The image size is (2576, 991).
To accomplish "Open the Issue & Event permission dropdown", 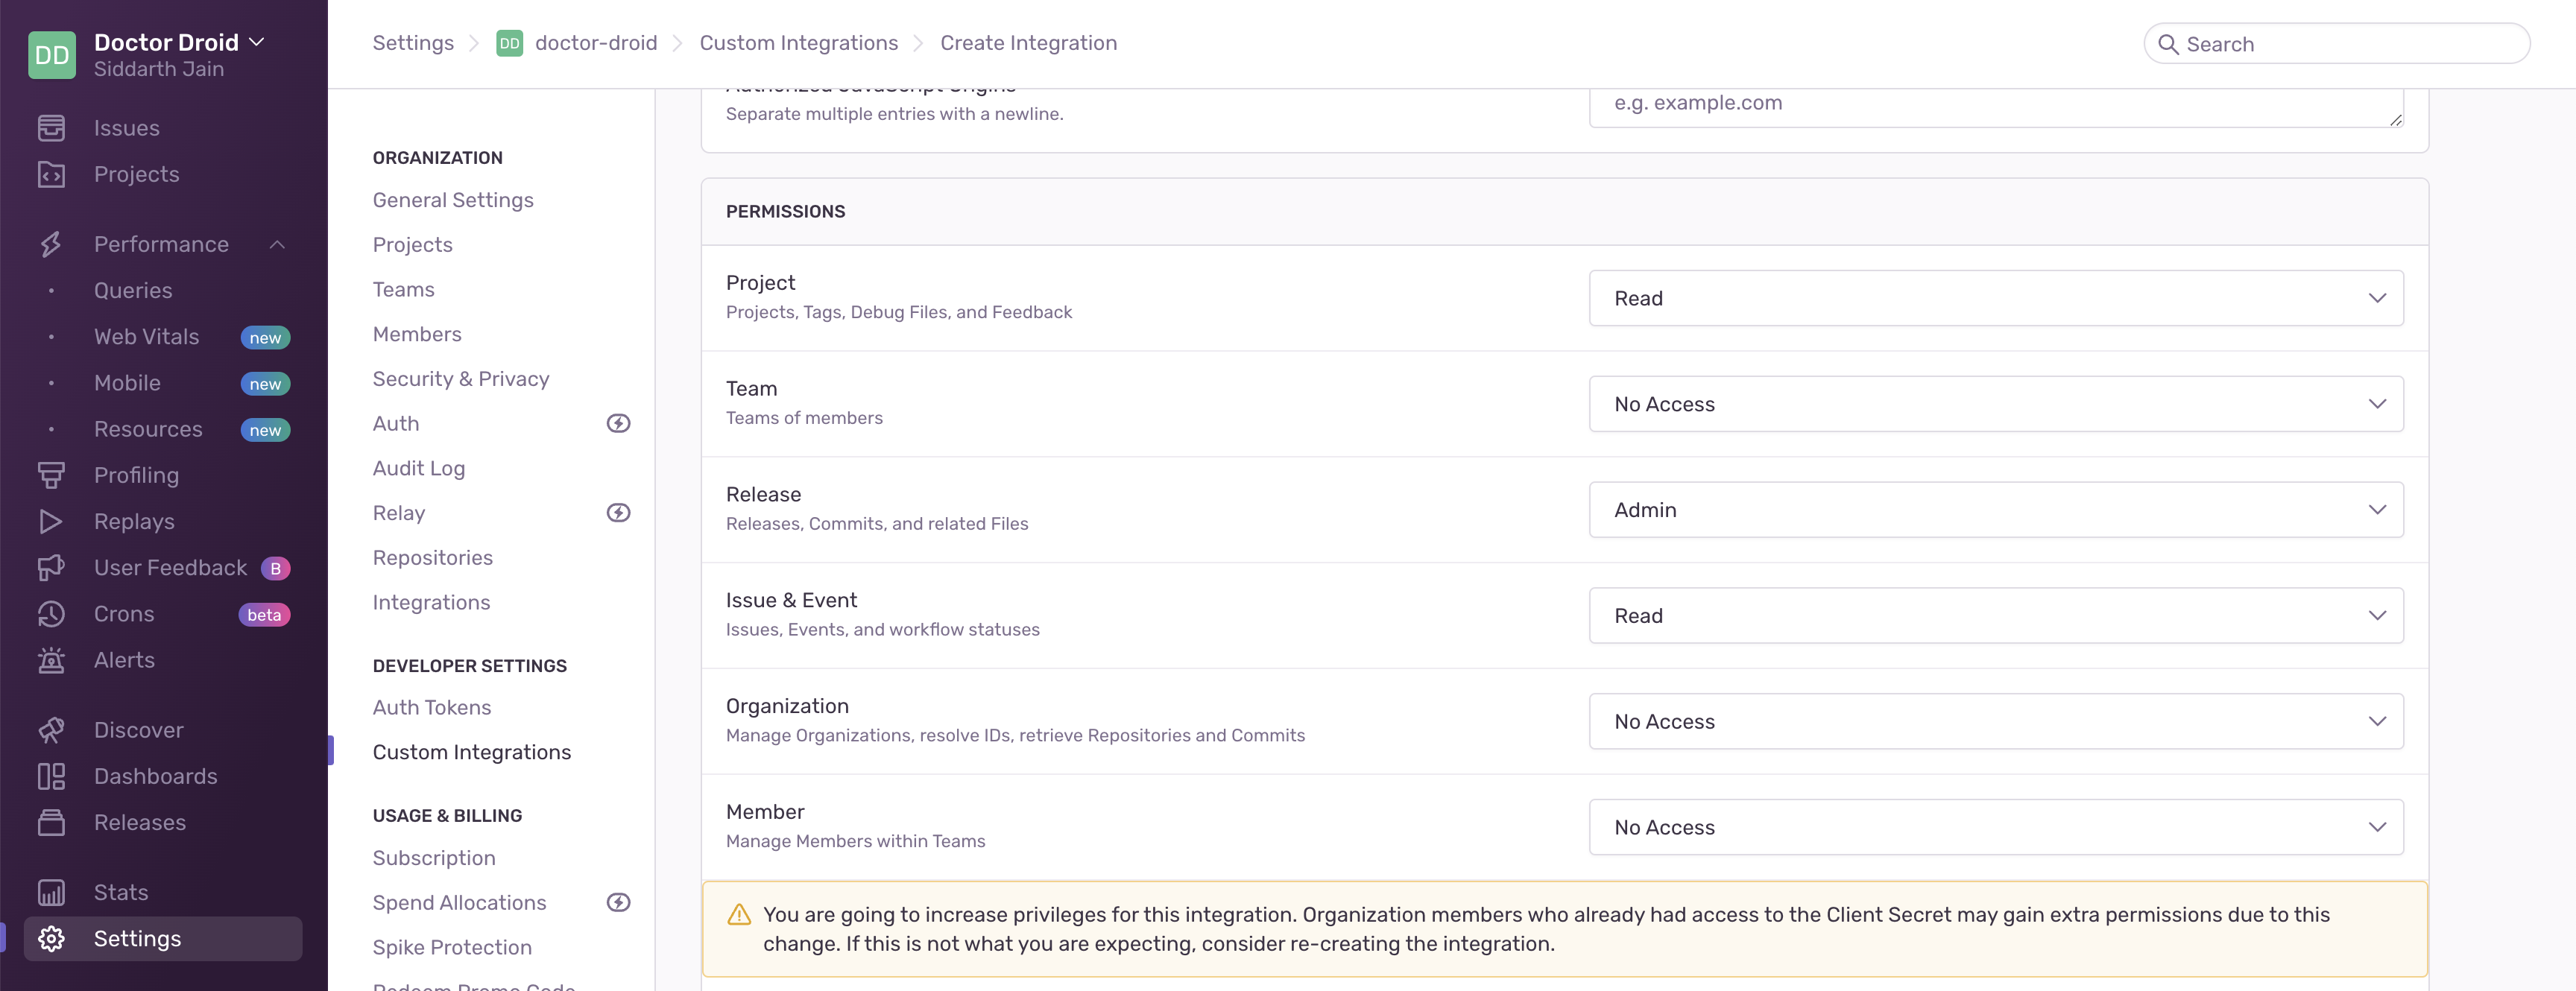I will (1996, 616).
